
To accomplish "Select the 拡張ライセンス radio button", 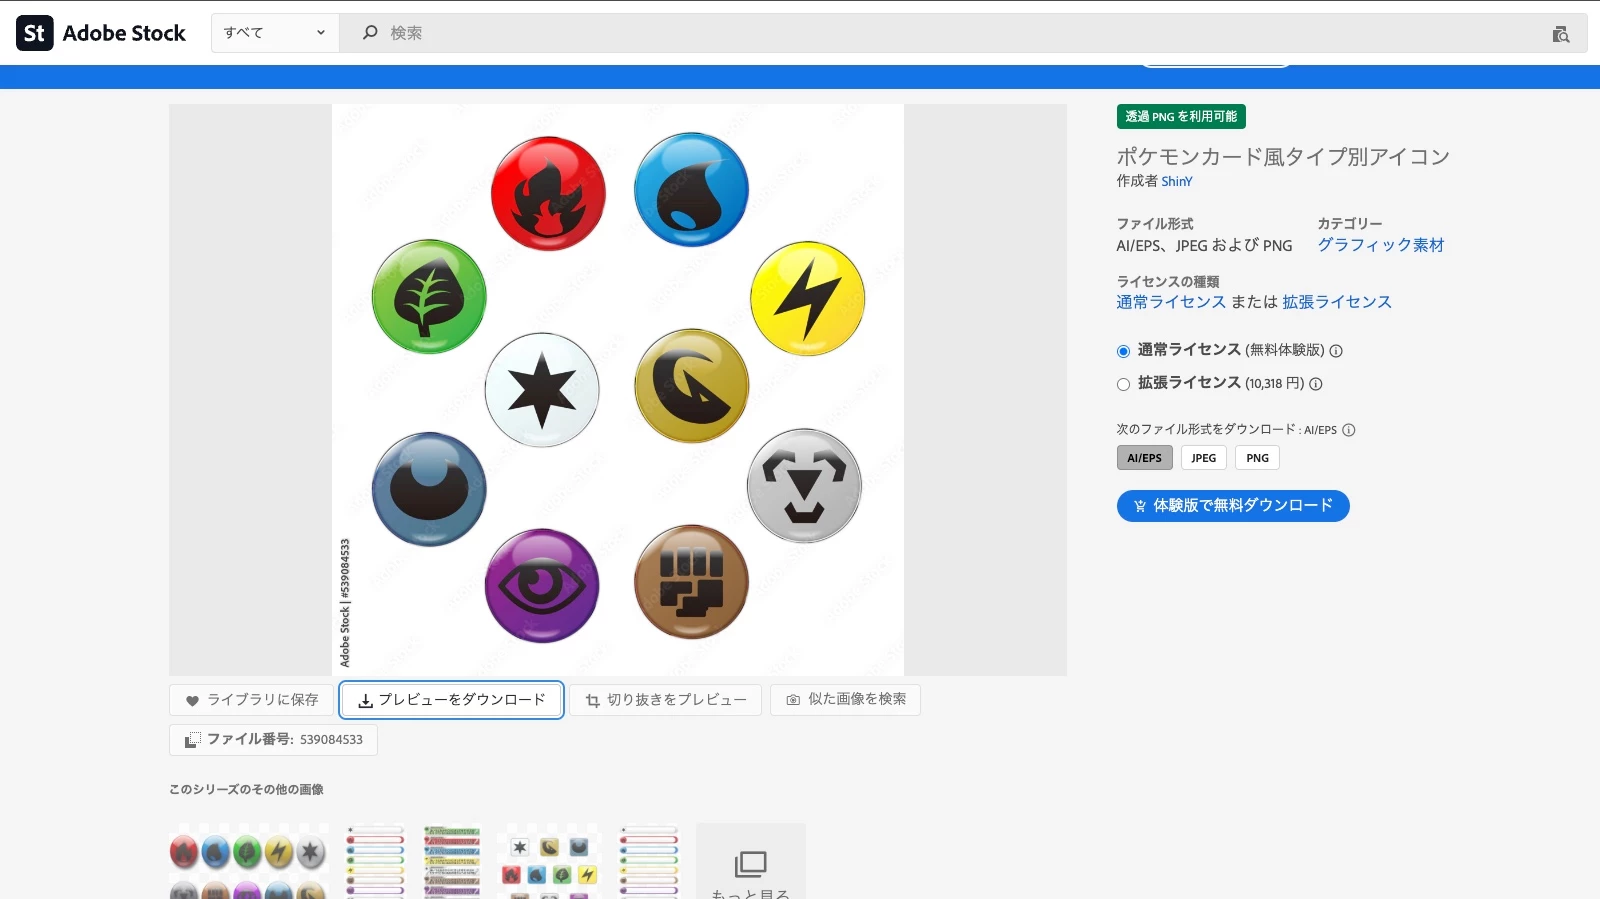I will point(1123,384).
